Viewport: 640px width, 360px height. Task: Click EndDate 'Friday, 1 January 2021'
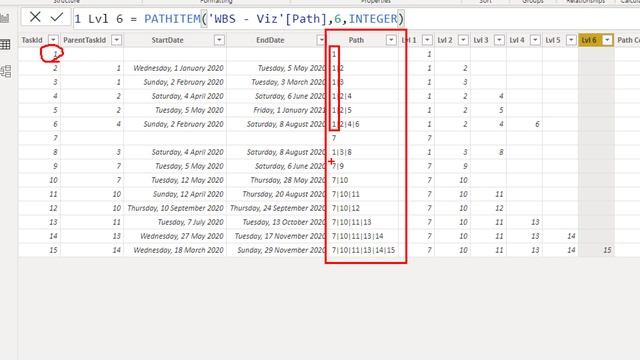[289, 110]
